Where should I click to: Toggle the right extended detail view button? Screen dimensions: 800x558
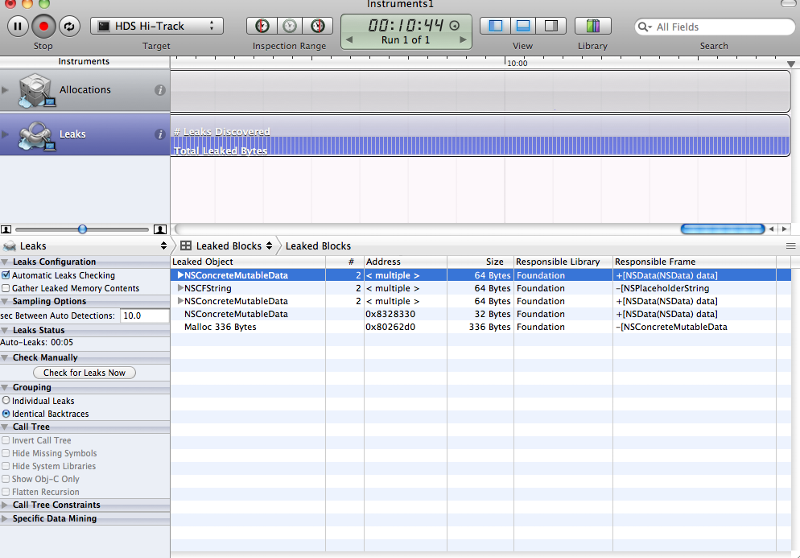552,26
